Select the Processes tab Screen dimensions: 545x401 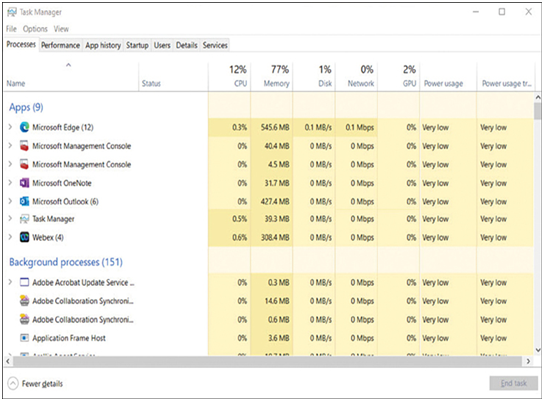[21, 44]
